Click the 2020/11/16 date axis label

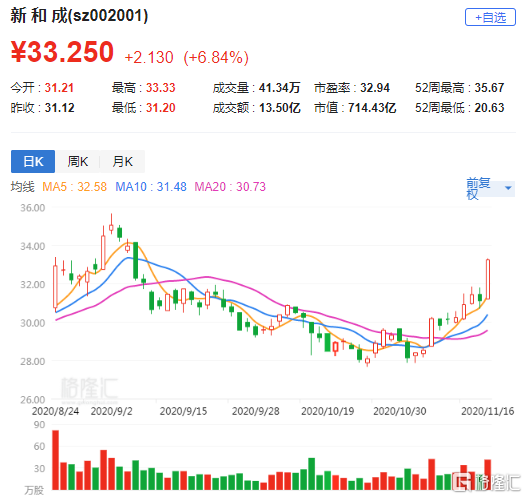[488, 411]
